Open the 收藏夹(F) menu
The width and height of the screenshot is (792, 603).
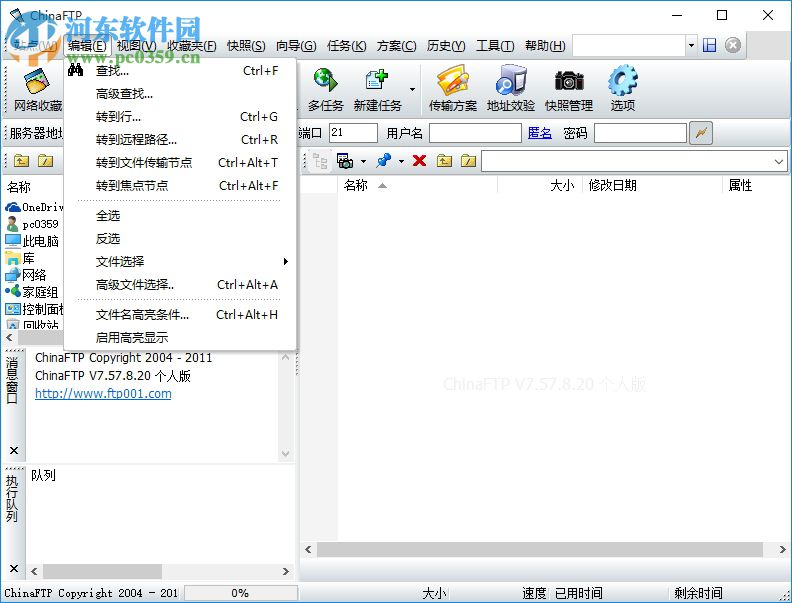(191, 46)
